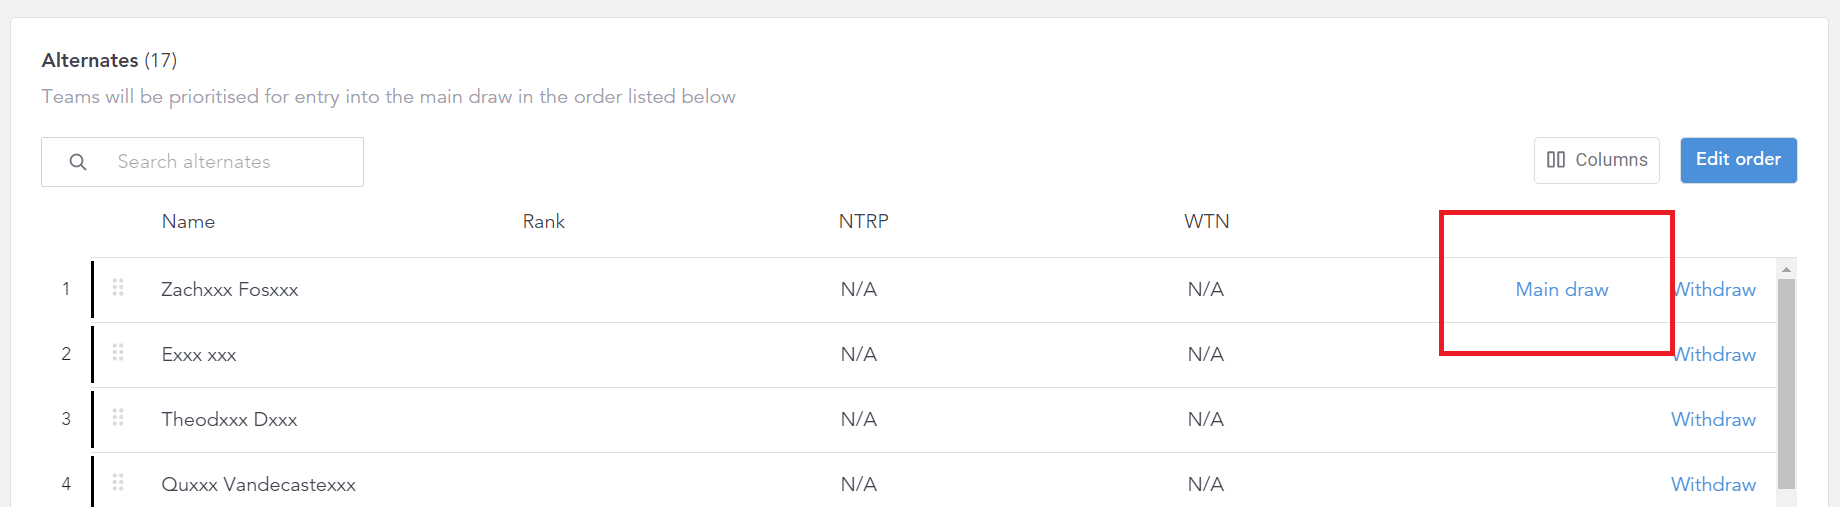This screenshot has height=507, width=1840.
Task: Withdraw Exxx xxx from alternates
Action: [1715, 354]
